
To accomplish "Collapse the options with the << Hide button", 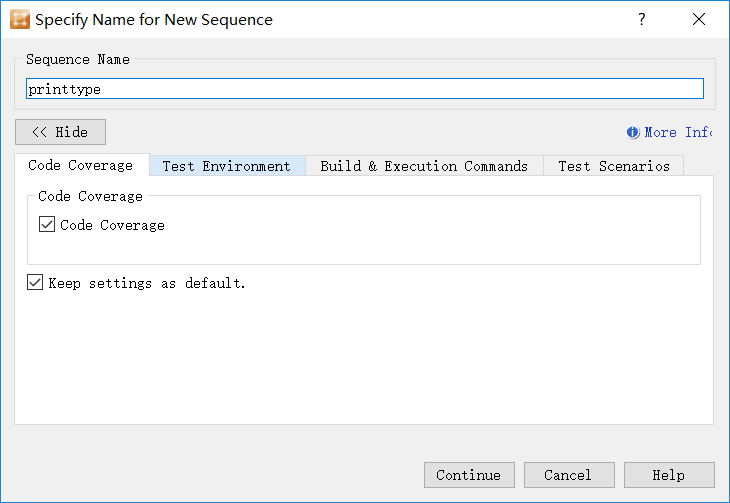I will coord(60,132).
